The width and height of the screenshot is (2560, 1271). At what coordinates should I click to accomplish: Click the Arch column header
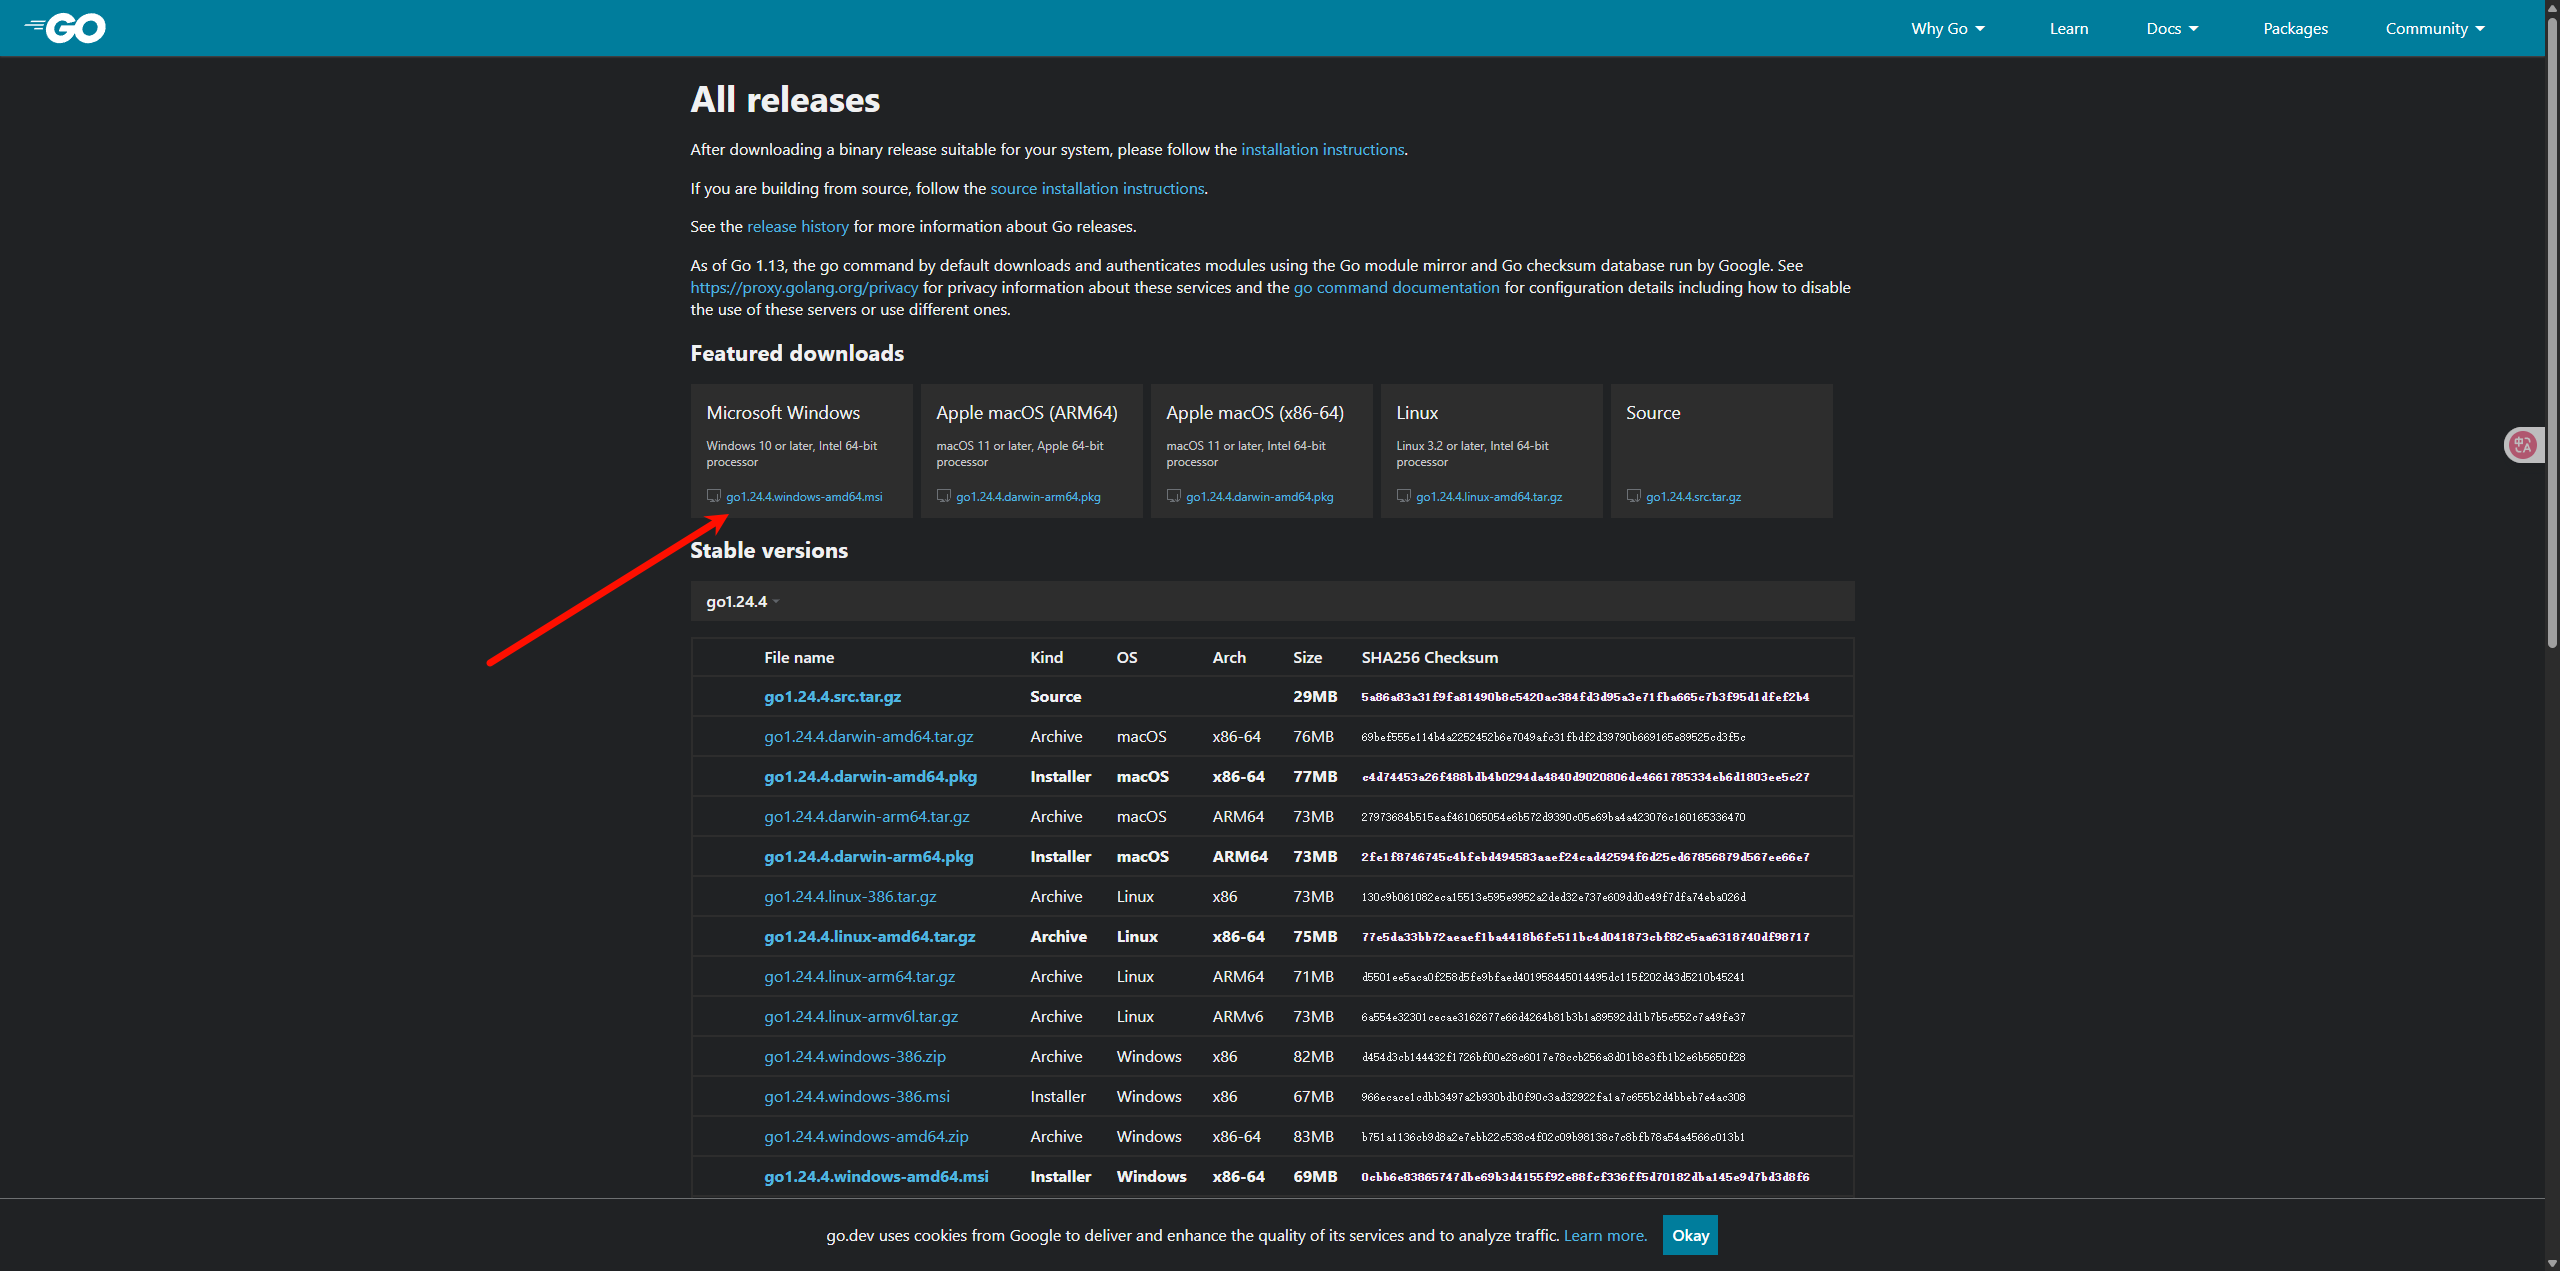tap(1229, 657)
